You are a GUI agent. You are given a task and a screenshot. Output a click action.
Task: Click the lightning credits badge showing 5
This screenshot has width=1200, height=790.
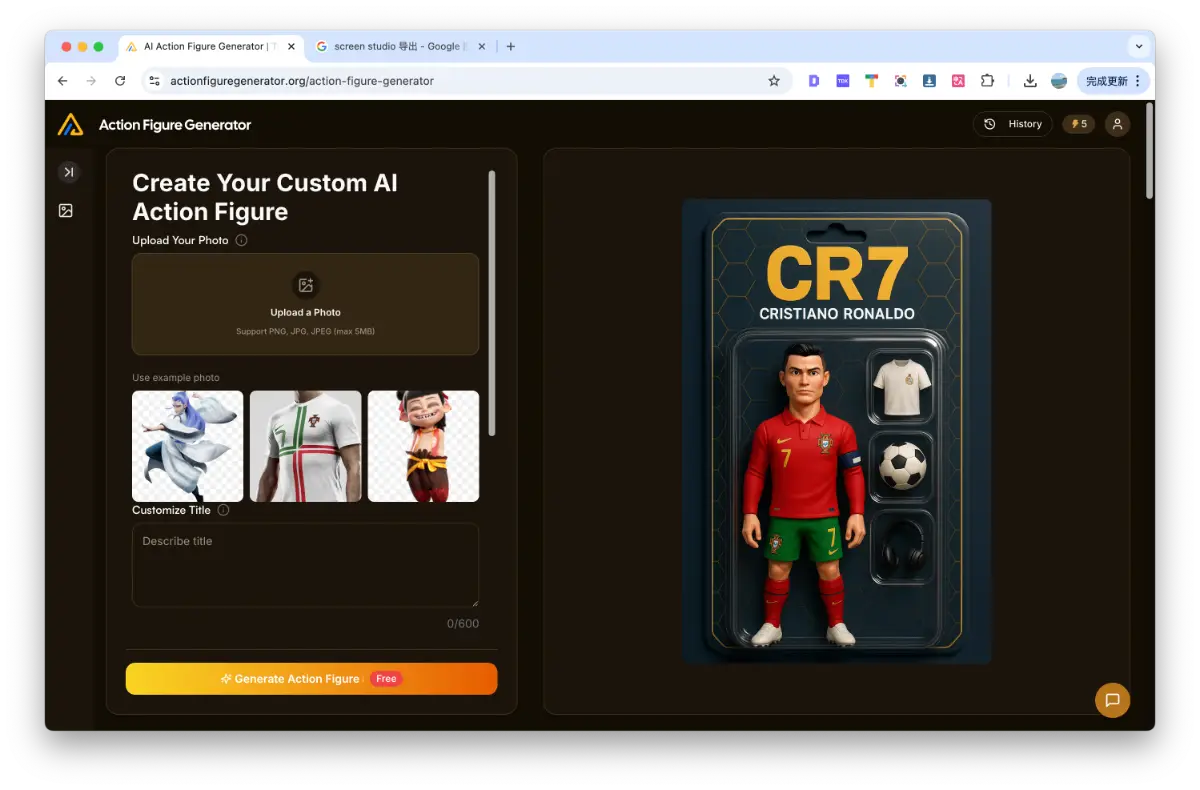pyautogui.click(x=1078, y=124)
